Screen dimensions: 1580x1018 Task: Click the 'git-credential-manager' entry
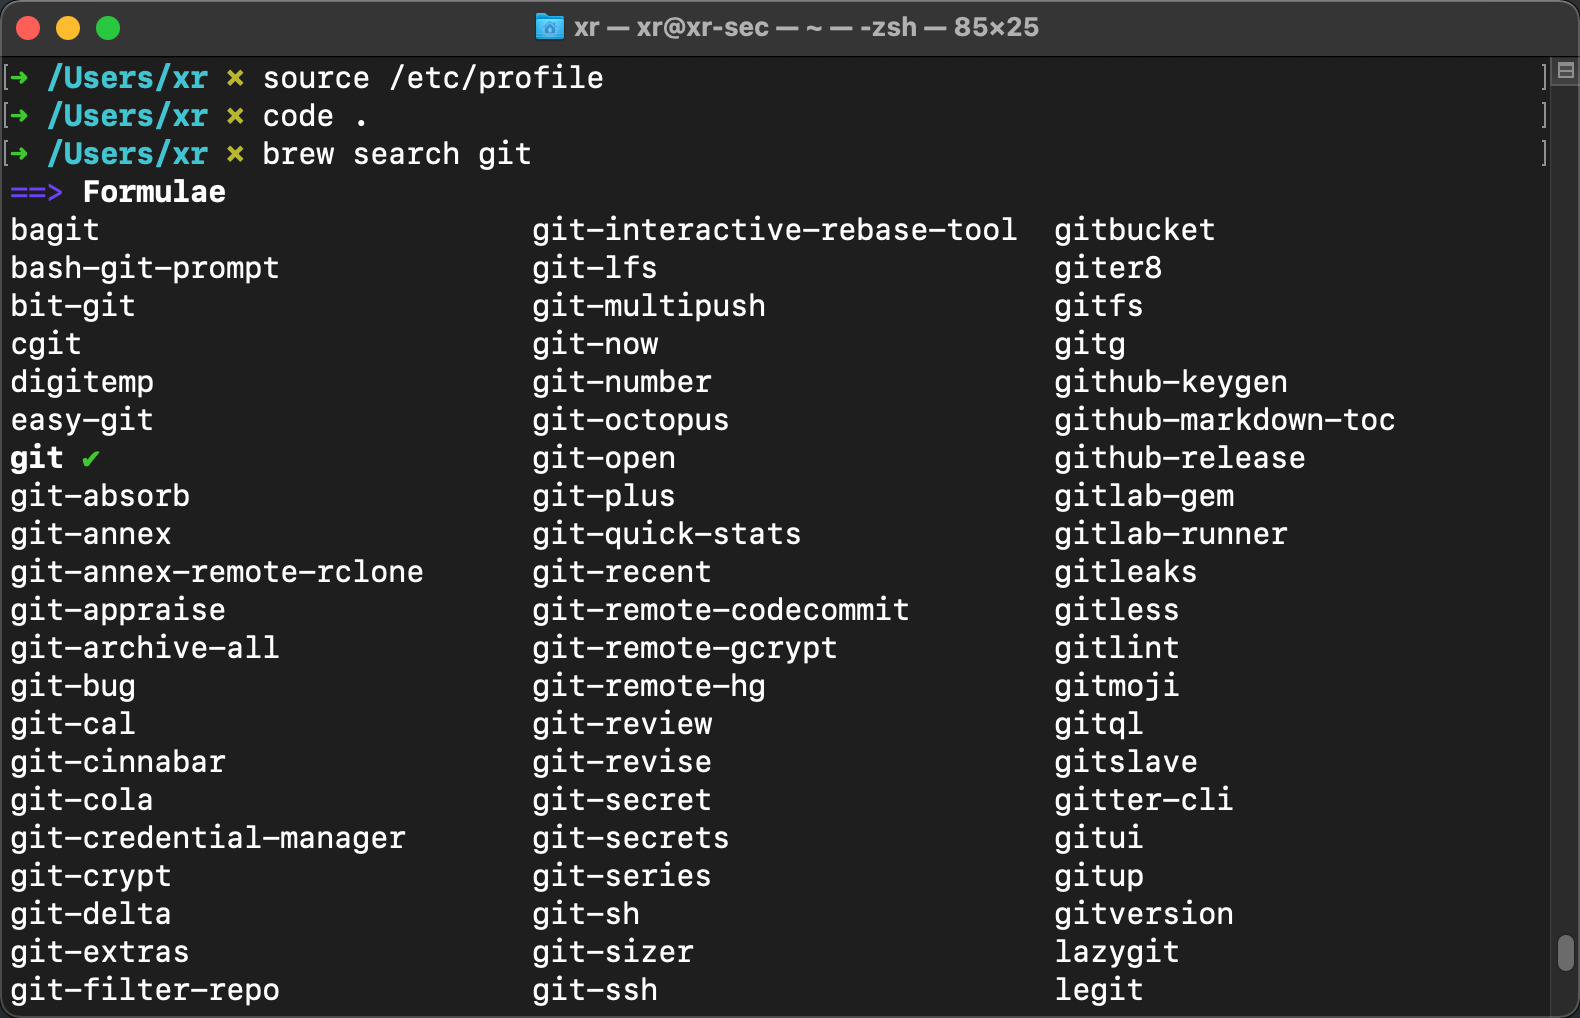tap(208, 838)
